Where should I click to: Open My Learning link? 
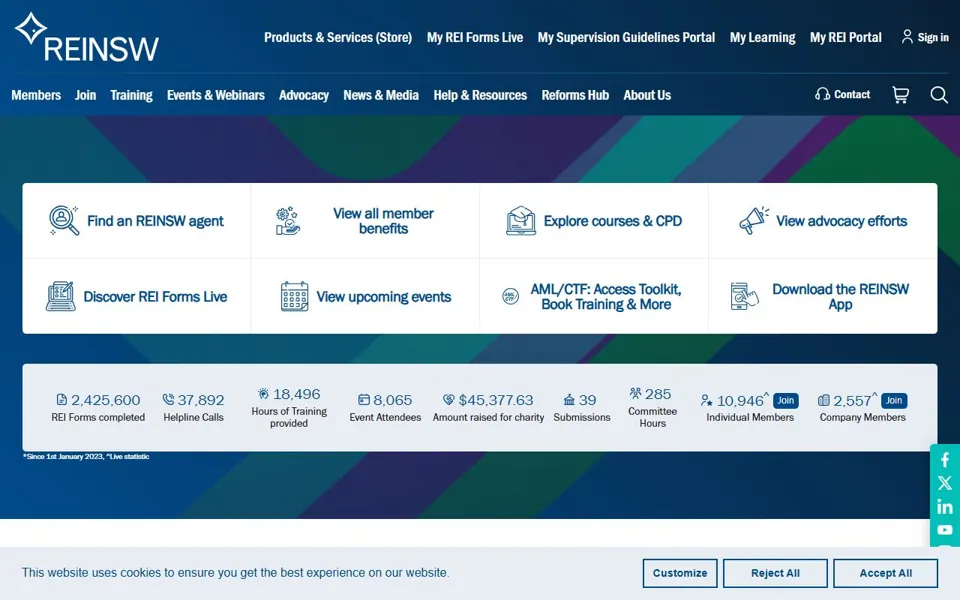[x=762, y=37]
